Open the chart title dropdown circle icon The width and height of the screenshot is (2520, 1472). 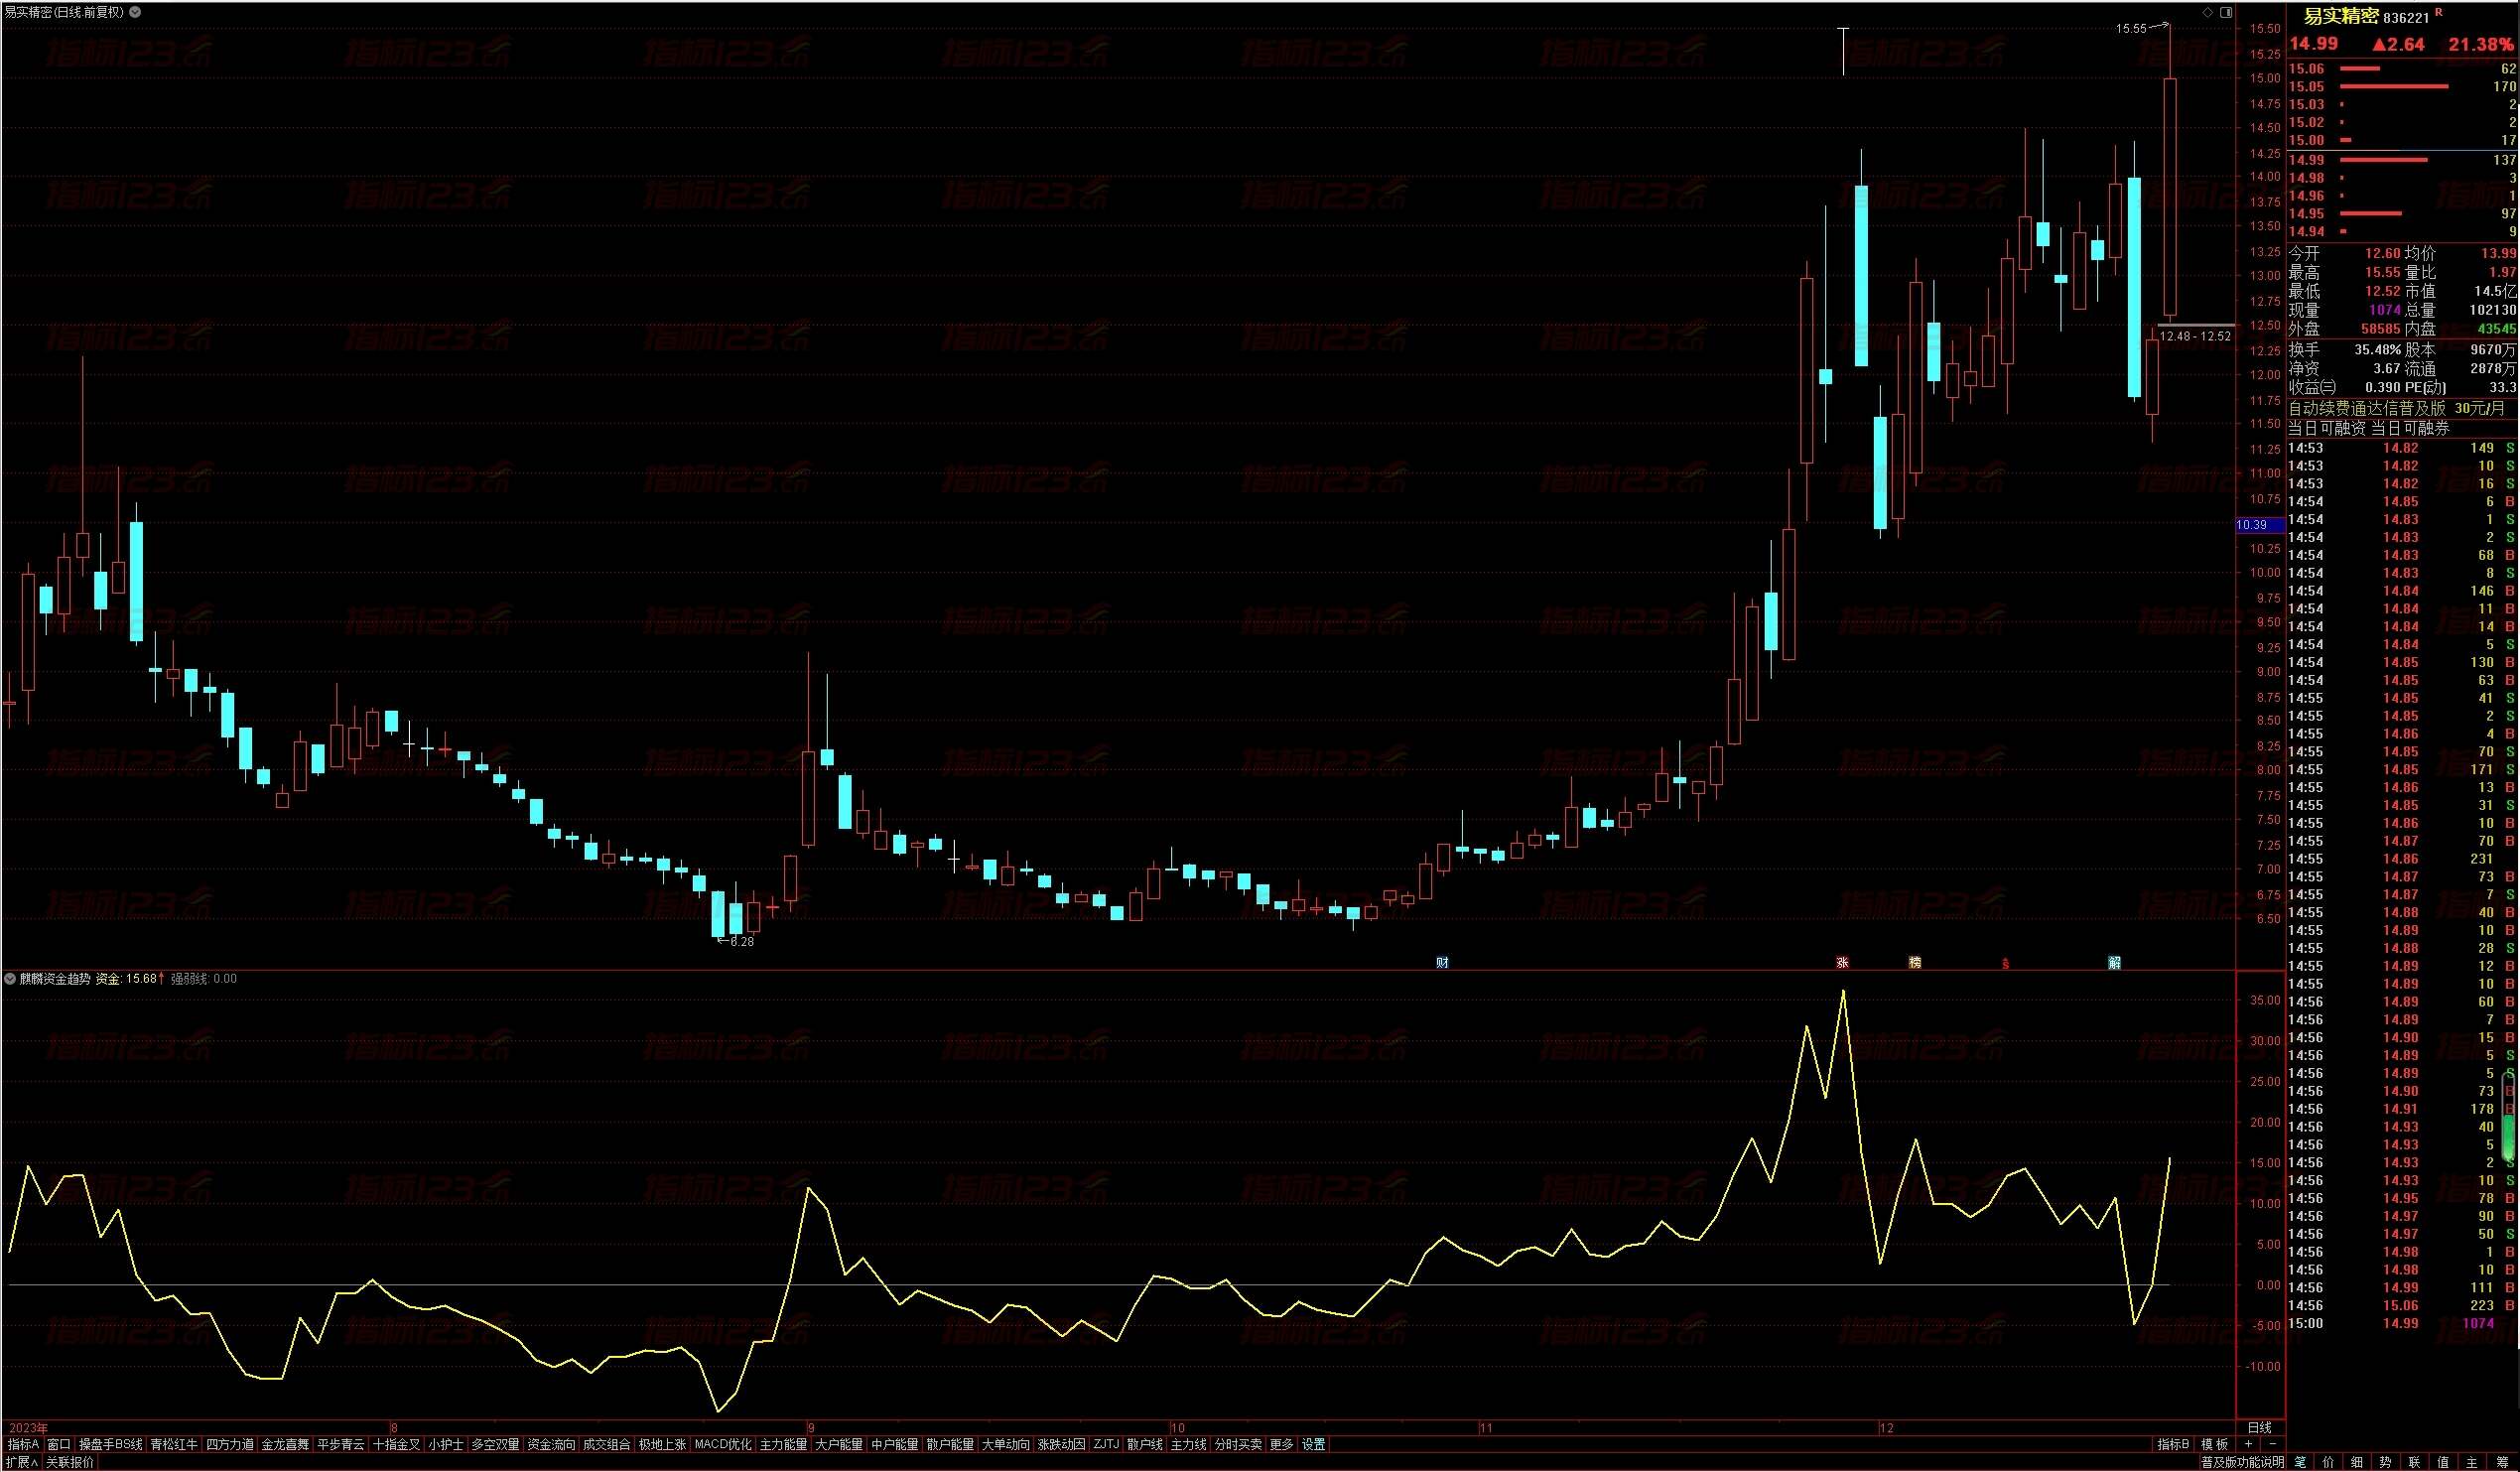(136, 13)
